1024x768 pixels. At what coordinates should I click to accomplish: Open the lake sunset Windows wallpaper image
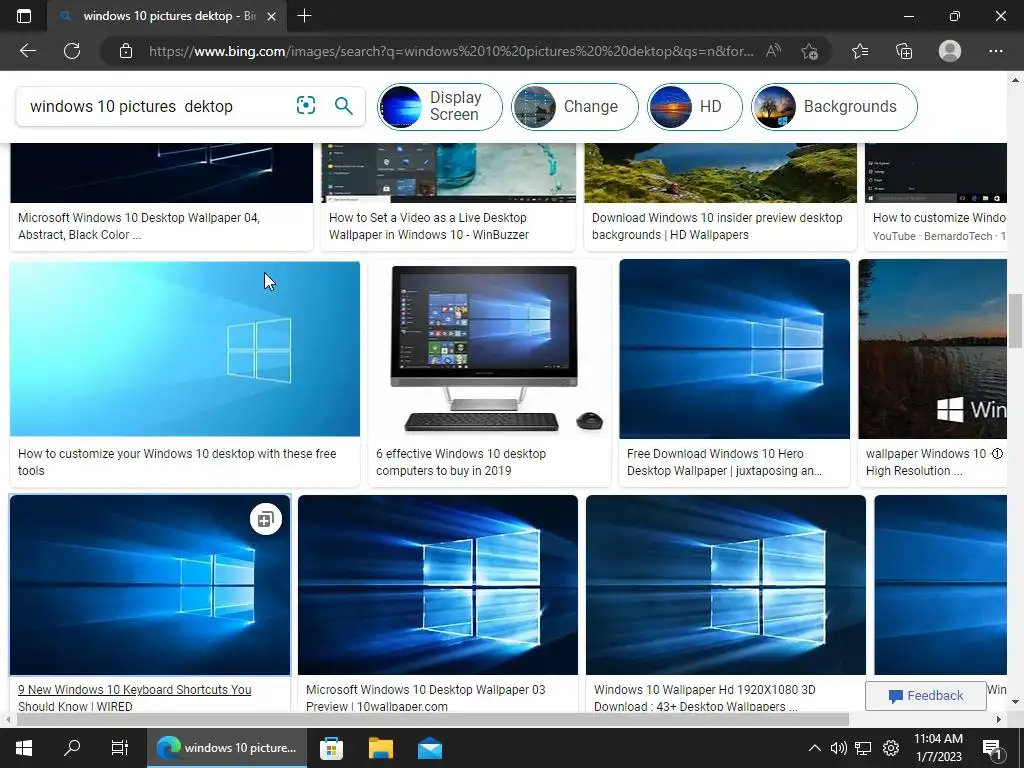933,349
